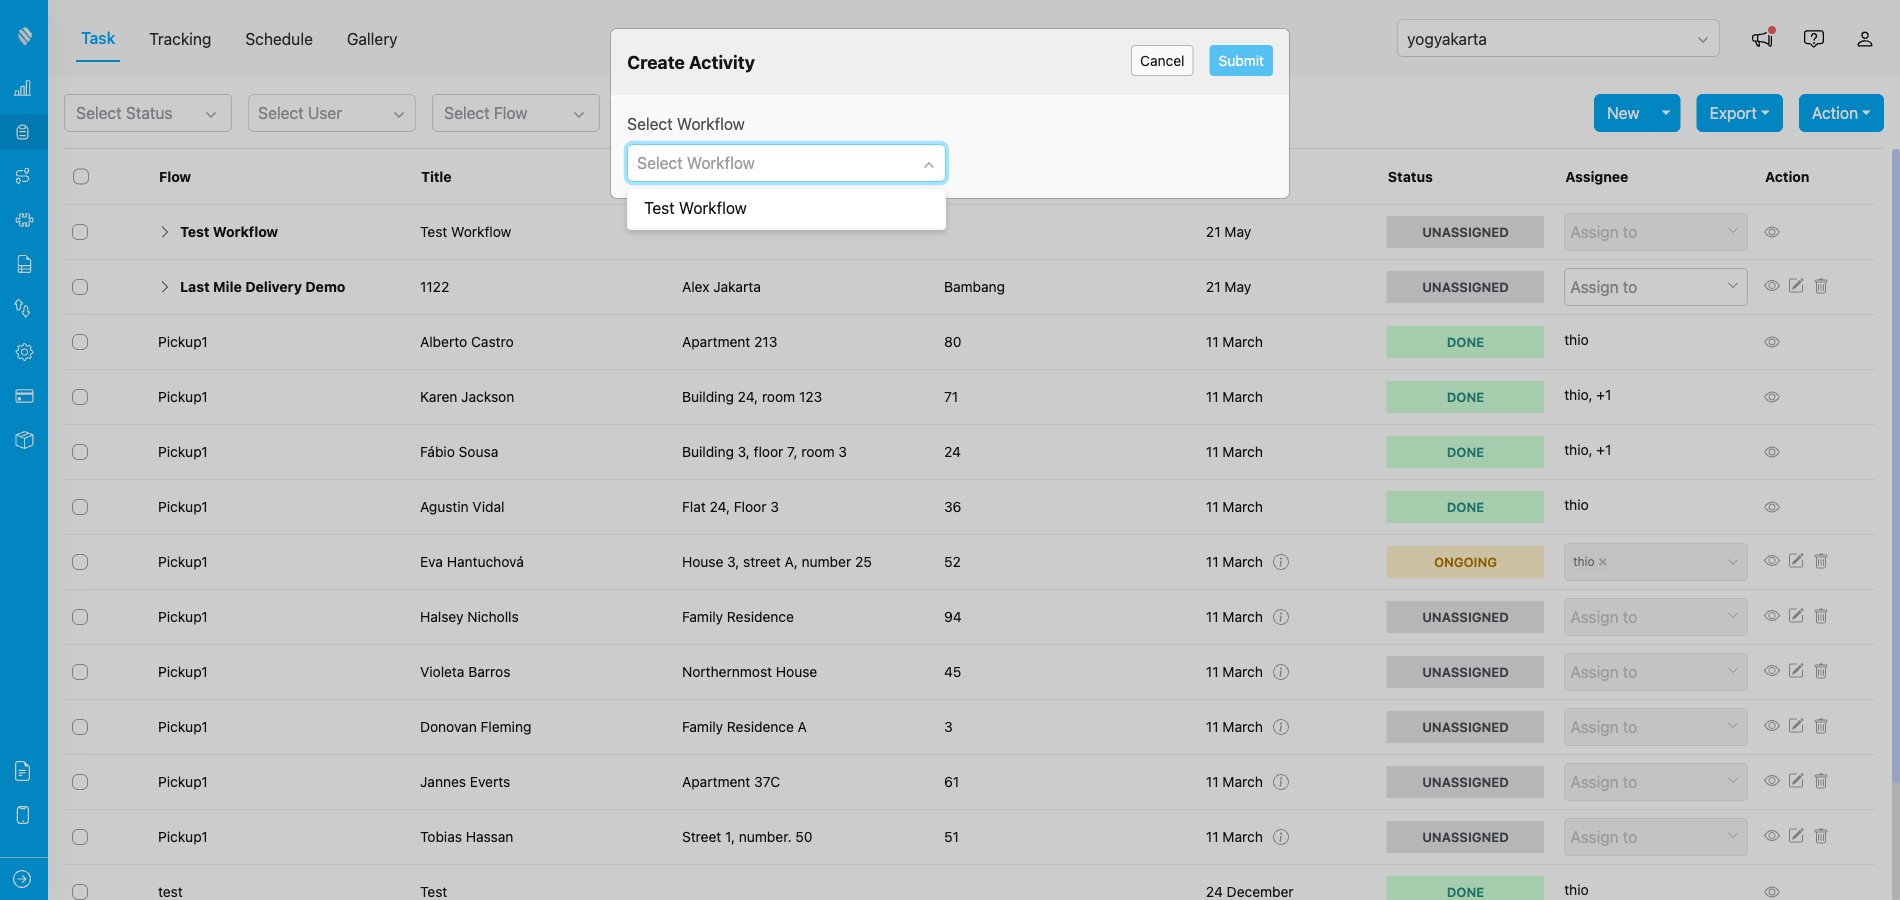The height and width of the screenshot is (900, 1900).
Task: Open the announcements megaphone icon
Action: click(x=1762, y=39)
